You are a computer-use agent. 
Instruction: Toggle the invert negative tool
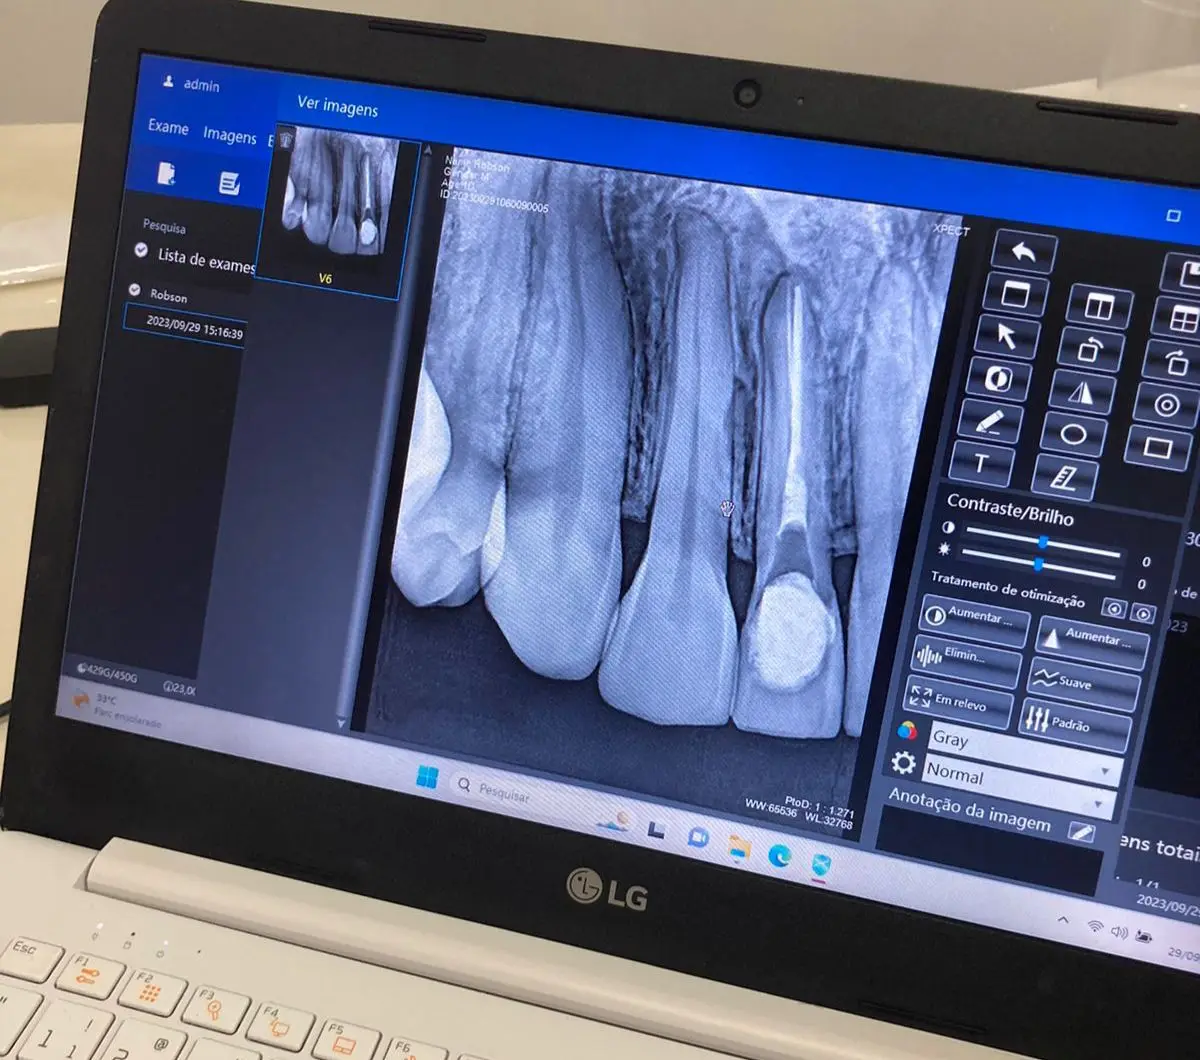pos(998,380)
